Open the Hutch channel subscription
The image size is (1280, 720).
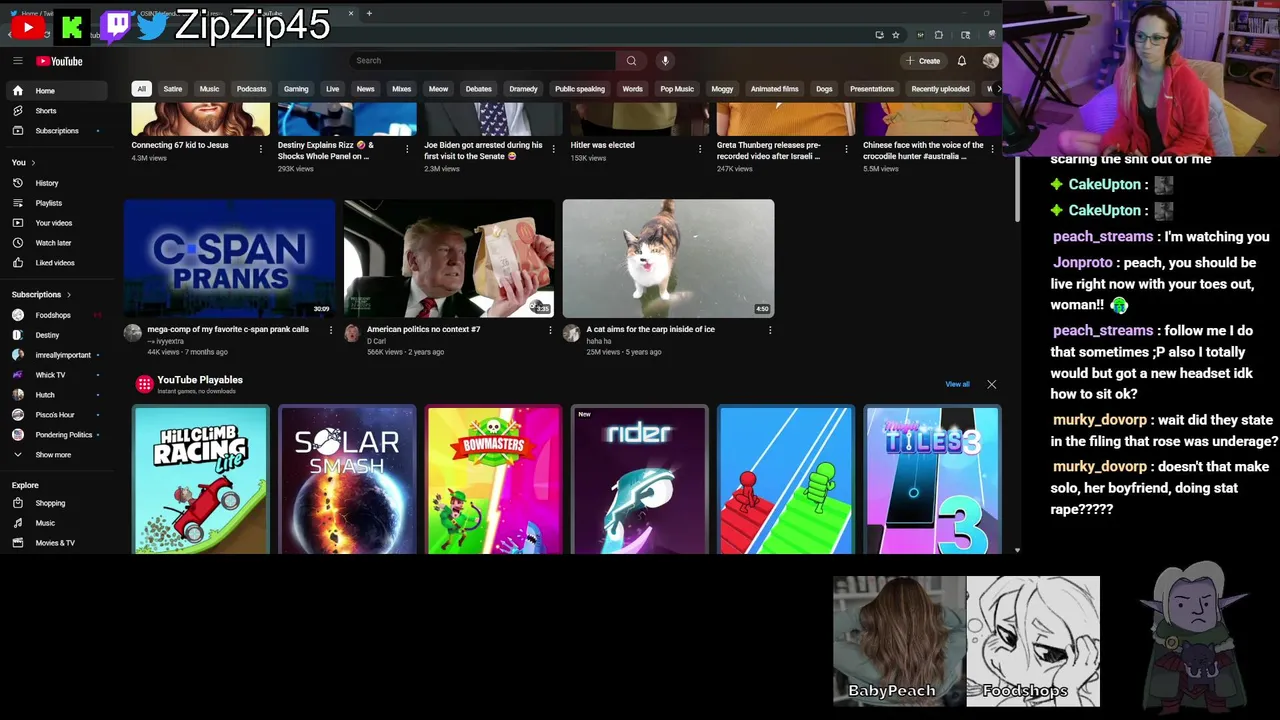58,395
